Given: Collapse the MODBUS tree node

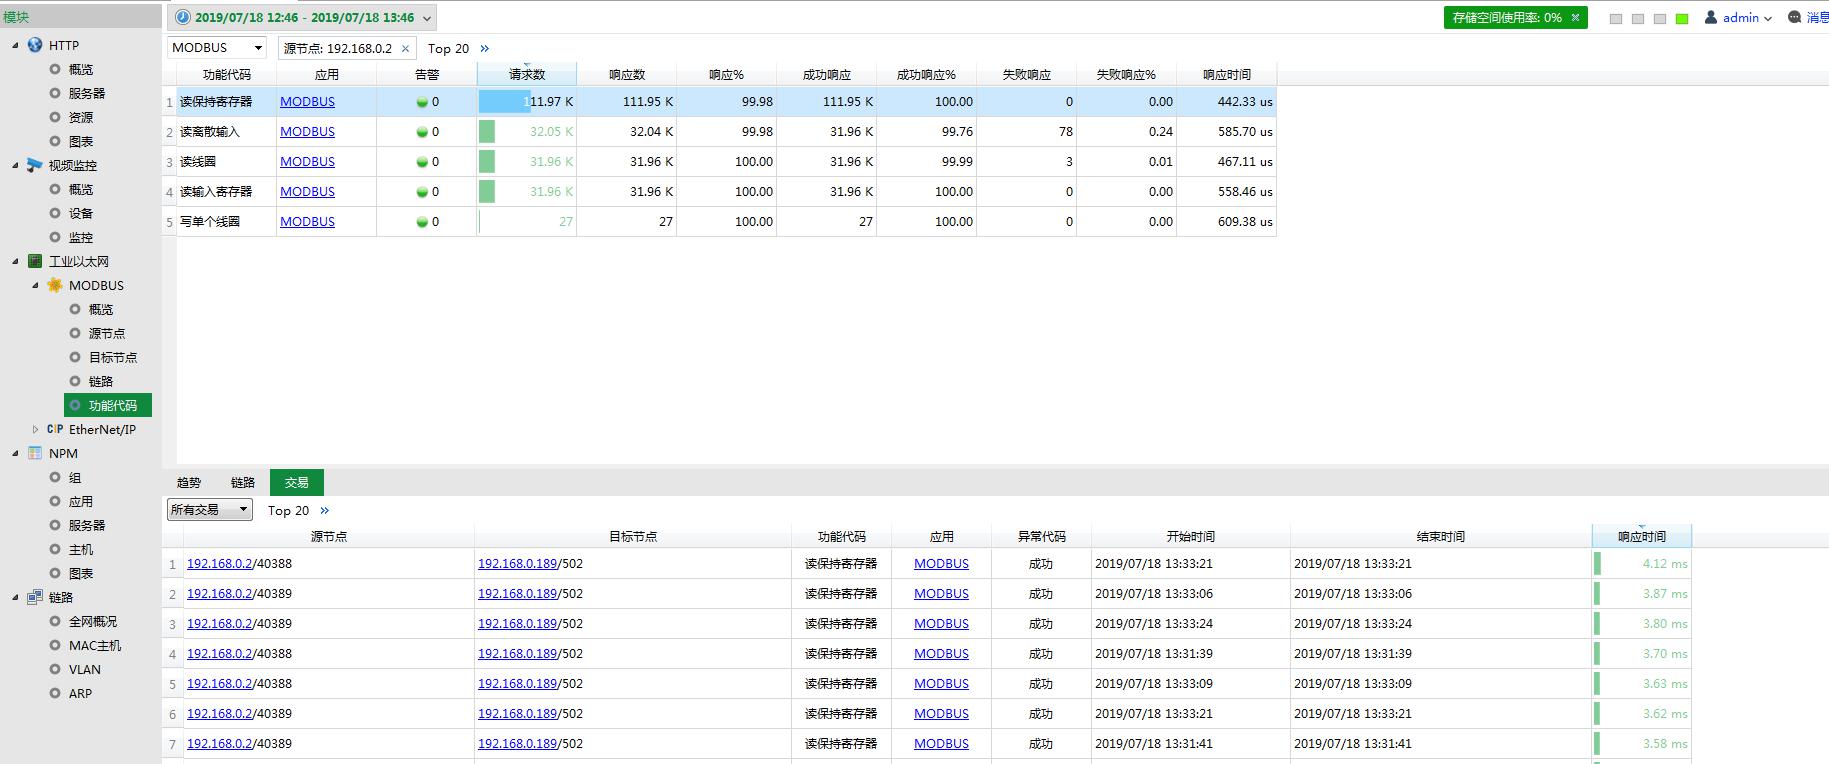Looking at the screenshot, I should pos(35,285).
